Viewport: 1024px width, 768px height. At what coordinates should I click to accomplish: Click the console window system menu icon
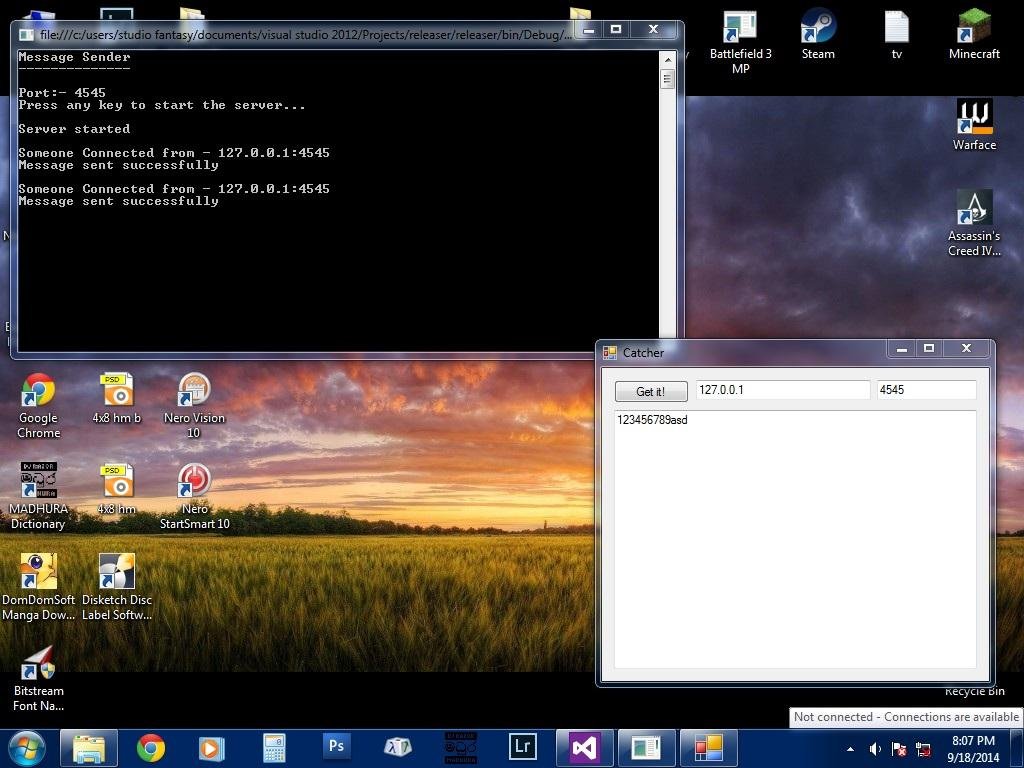(x=26, y=35)
